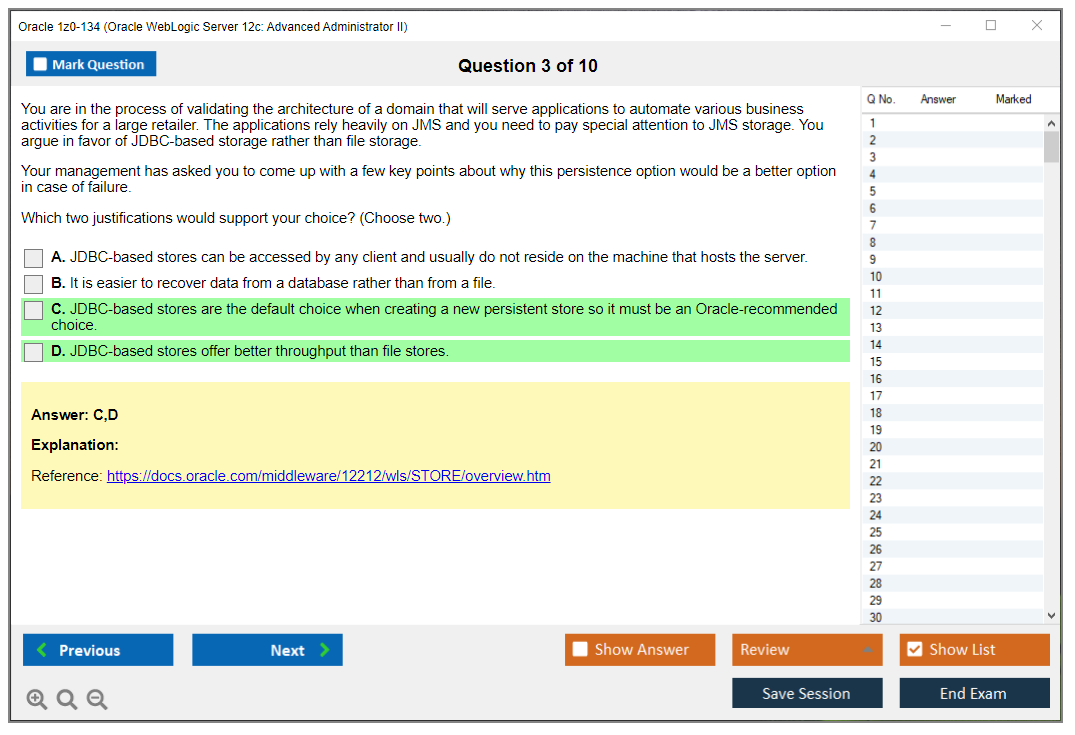Select question 9 in the list

click(x=952, y=259)
